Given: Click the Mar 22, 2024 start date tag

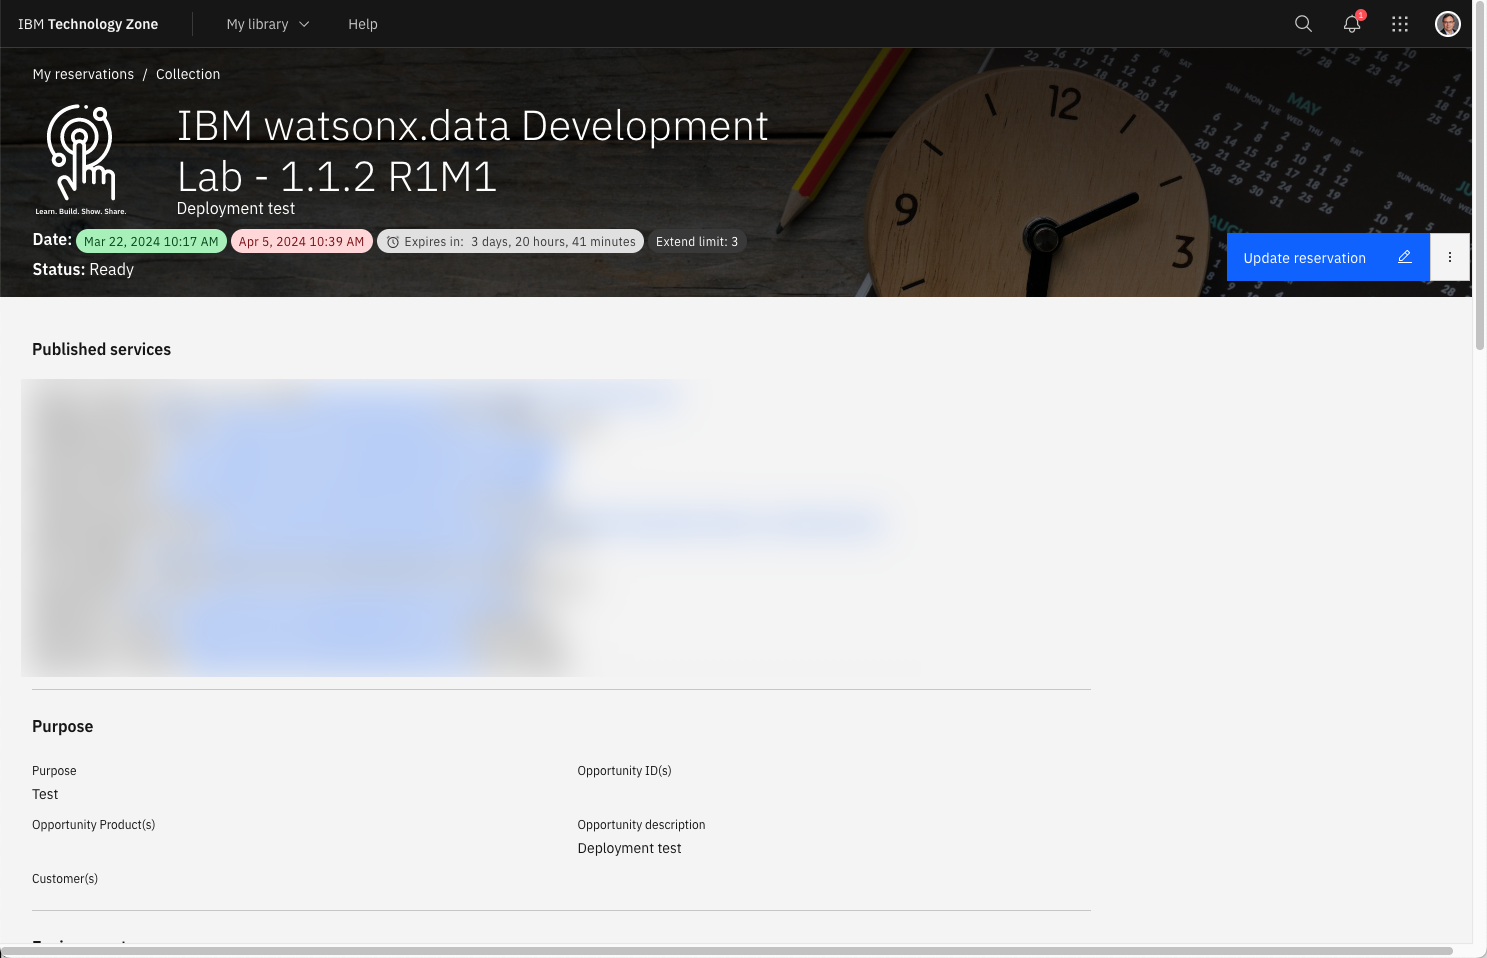Looking at the screenshot, I should 151,241.
